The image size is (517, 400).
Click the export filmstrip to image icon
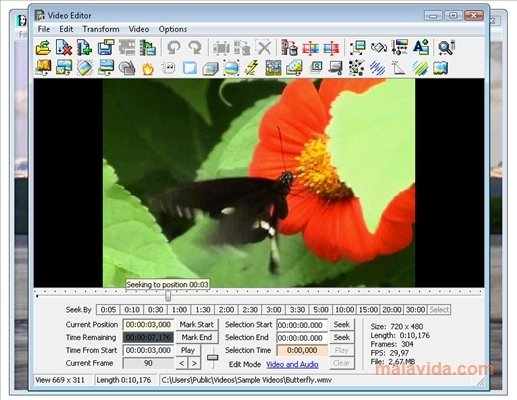coord(148,48)
